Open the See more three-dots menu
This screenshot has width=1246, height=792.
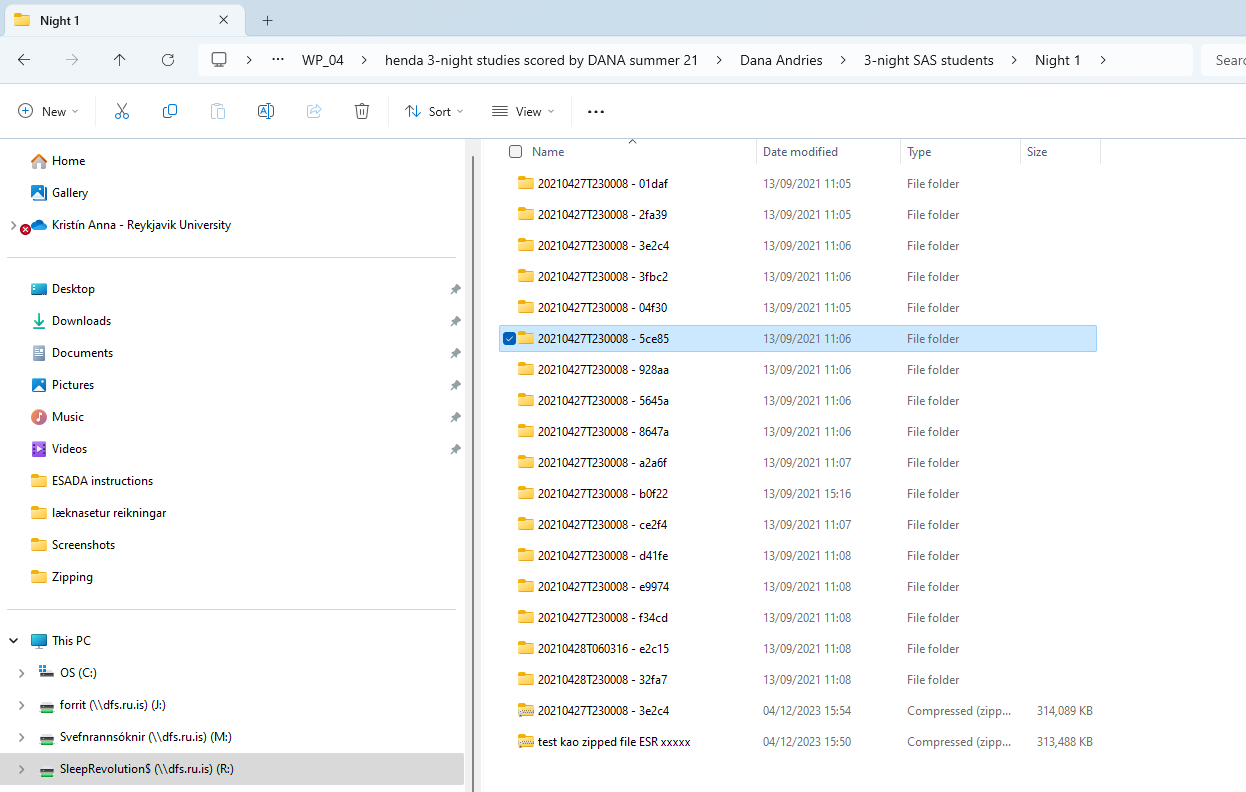[x=596, y=112]
